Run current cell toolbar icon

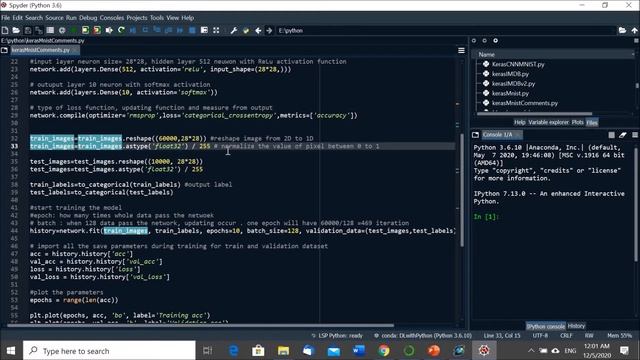[x=85, y=30]
